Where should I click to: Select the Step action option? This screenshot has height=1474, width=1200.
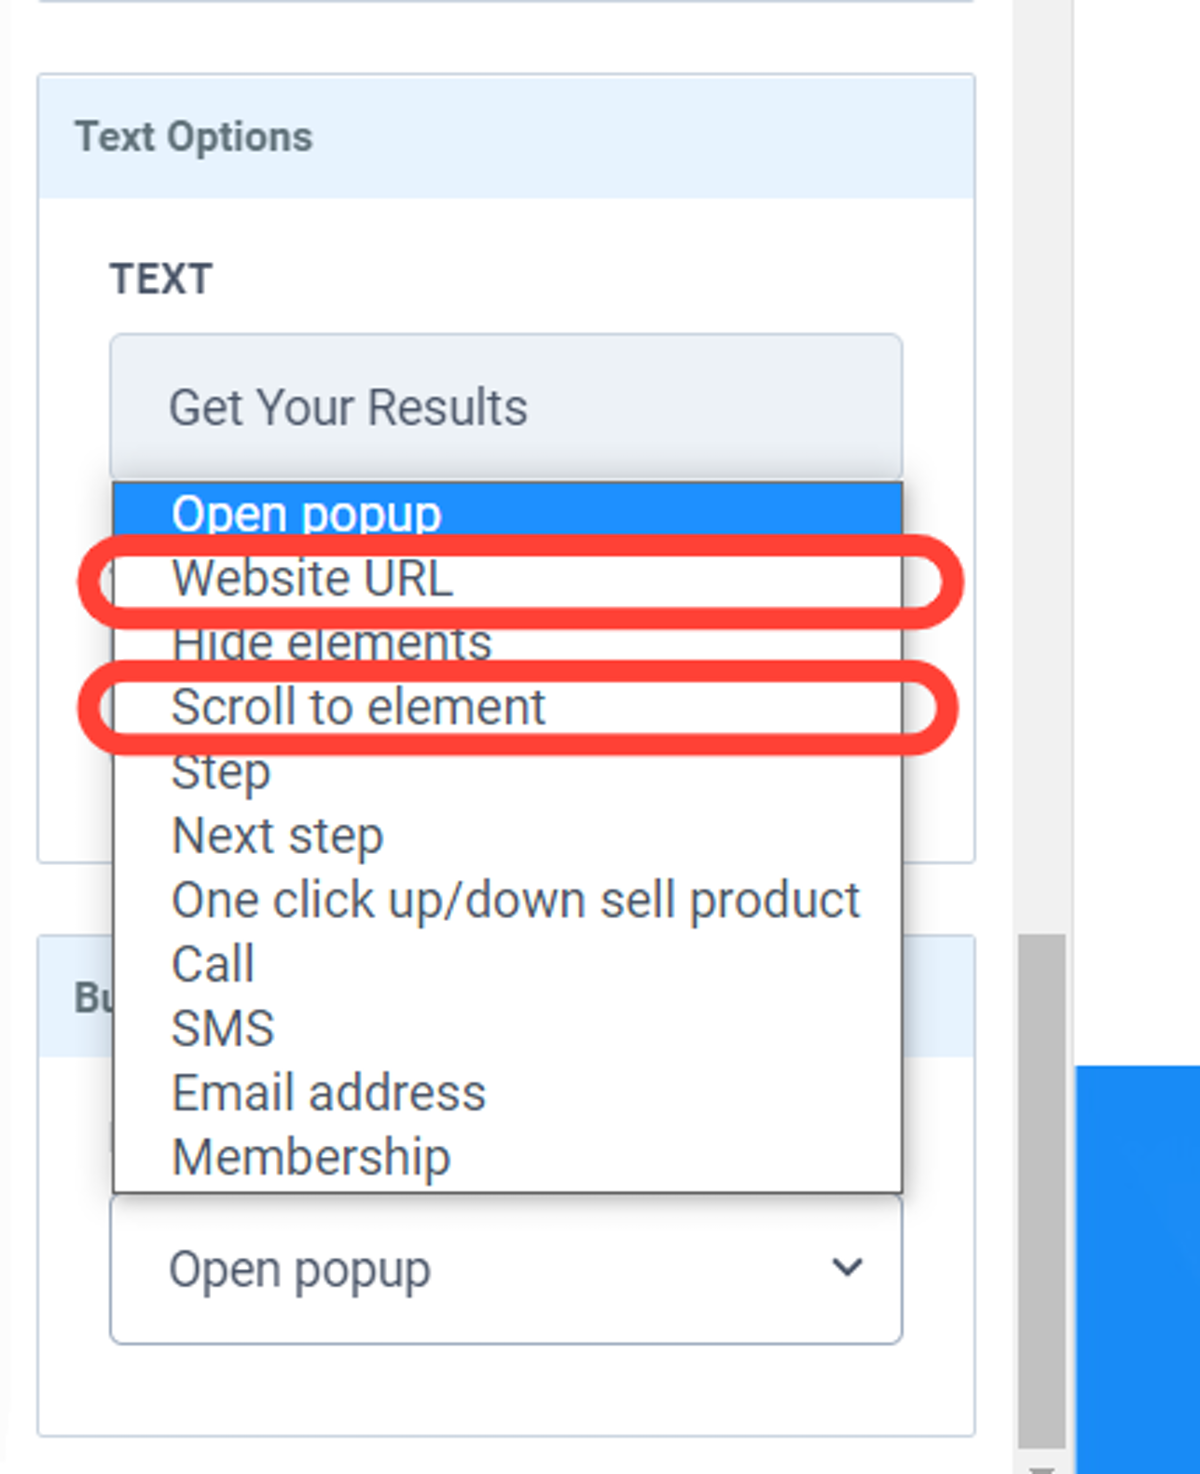tap(221, 772)
